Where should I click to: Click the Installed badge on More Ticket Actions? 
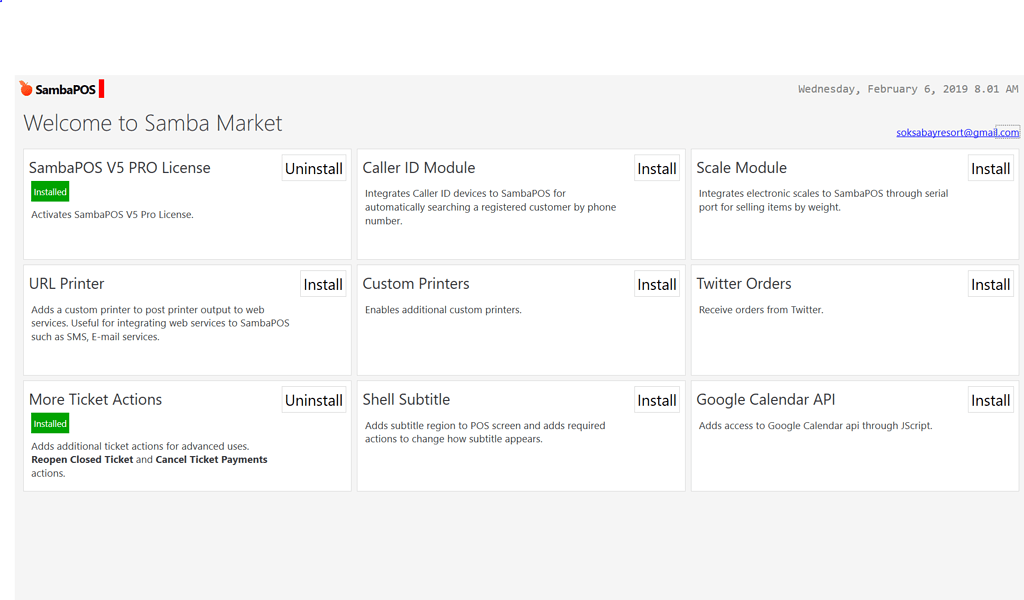[50, 423]
